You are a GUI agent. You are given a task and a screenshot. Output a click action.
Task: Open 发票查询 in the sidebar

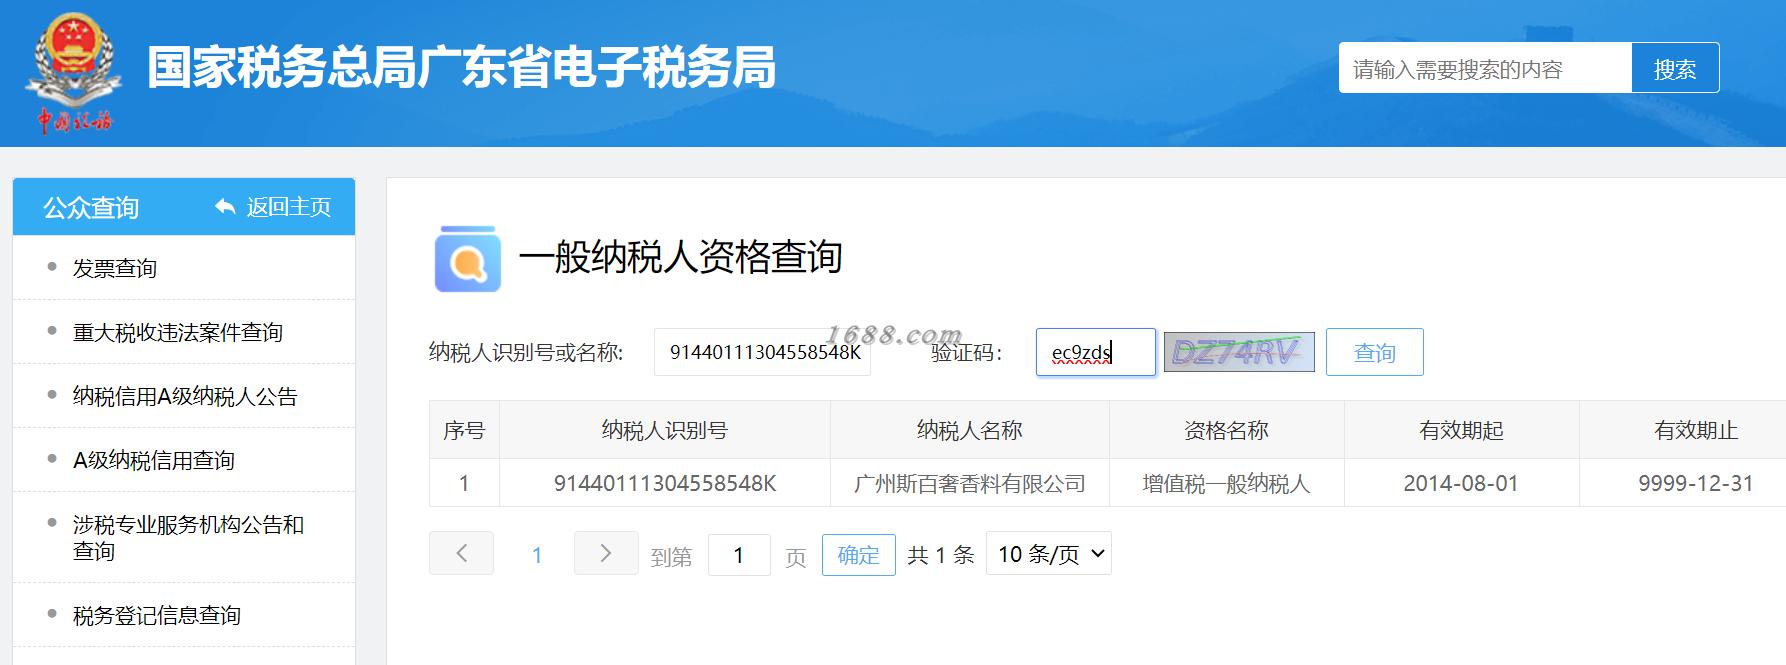(x=115, y=268)
